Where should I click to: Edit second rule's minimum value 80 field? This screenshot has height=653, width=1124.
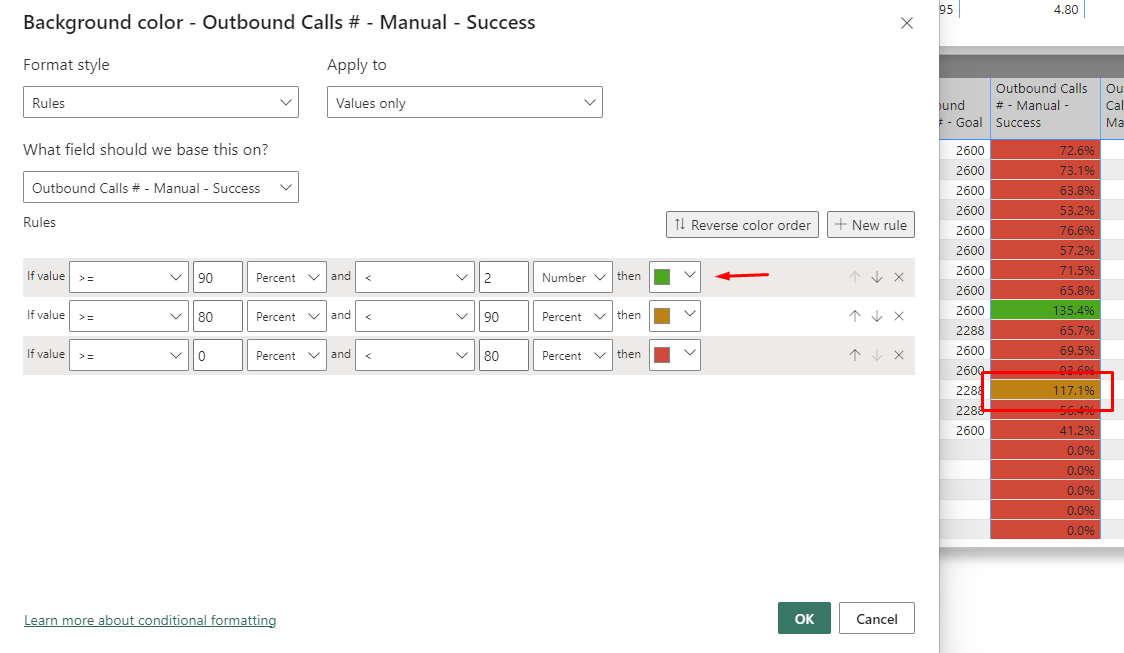pyautogui.click(x=218, y=316)
